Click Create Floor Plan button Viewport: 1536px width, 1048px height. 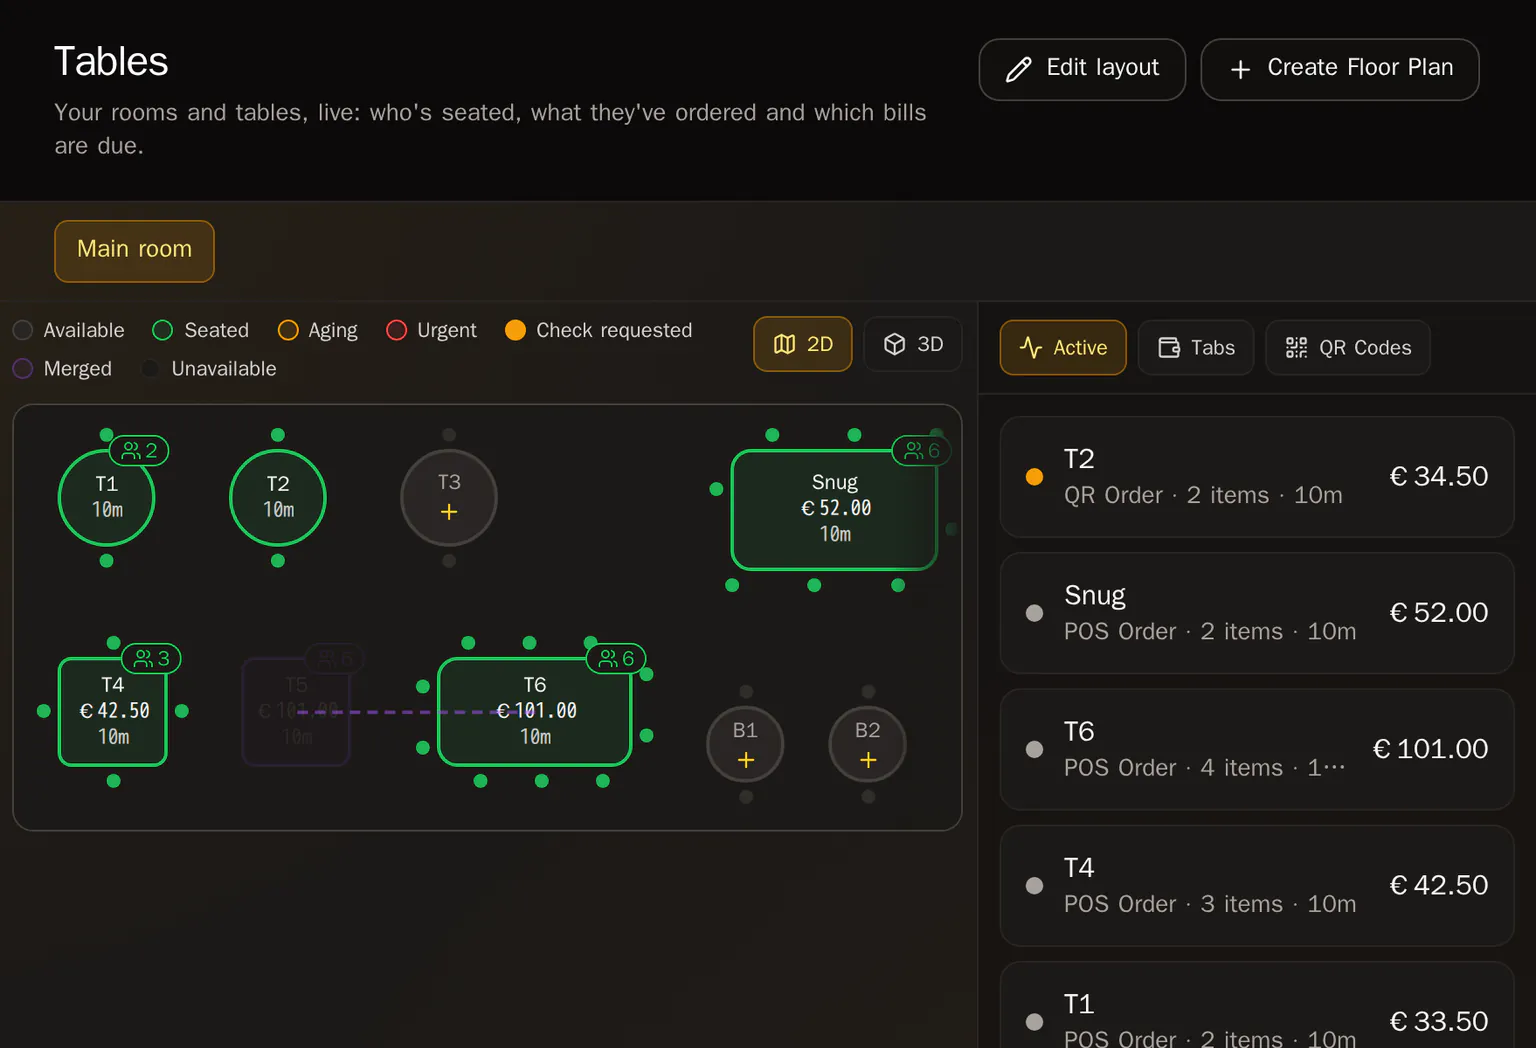(1340, 69)
